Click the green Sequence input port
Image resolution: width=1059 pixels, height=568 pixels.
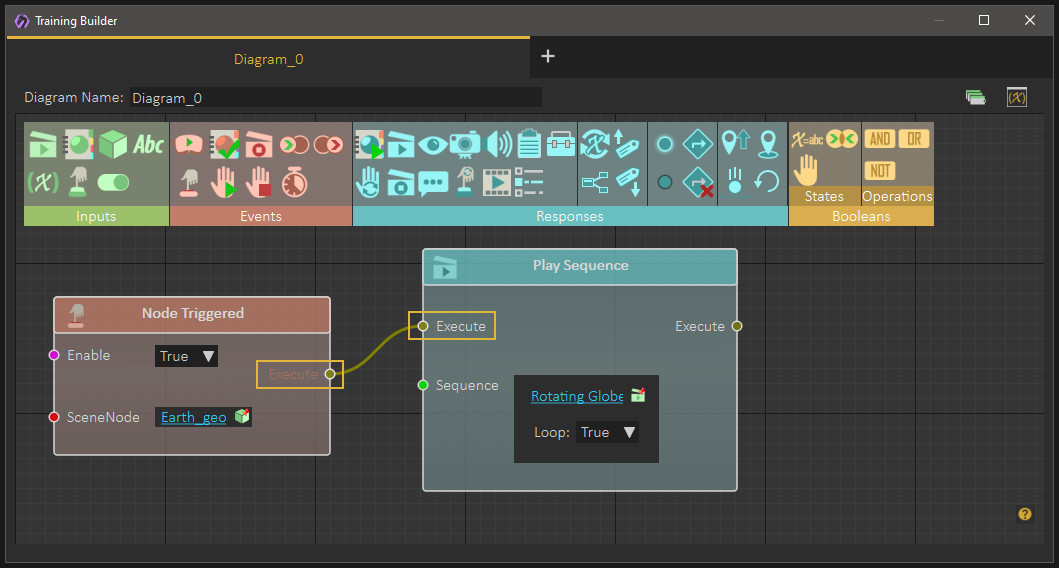point(423,385)
